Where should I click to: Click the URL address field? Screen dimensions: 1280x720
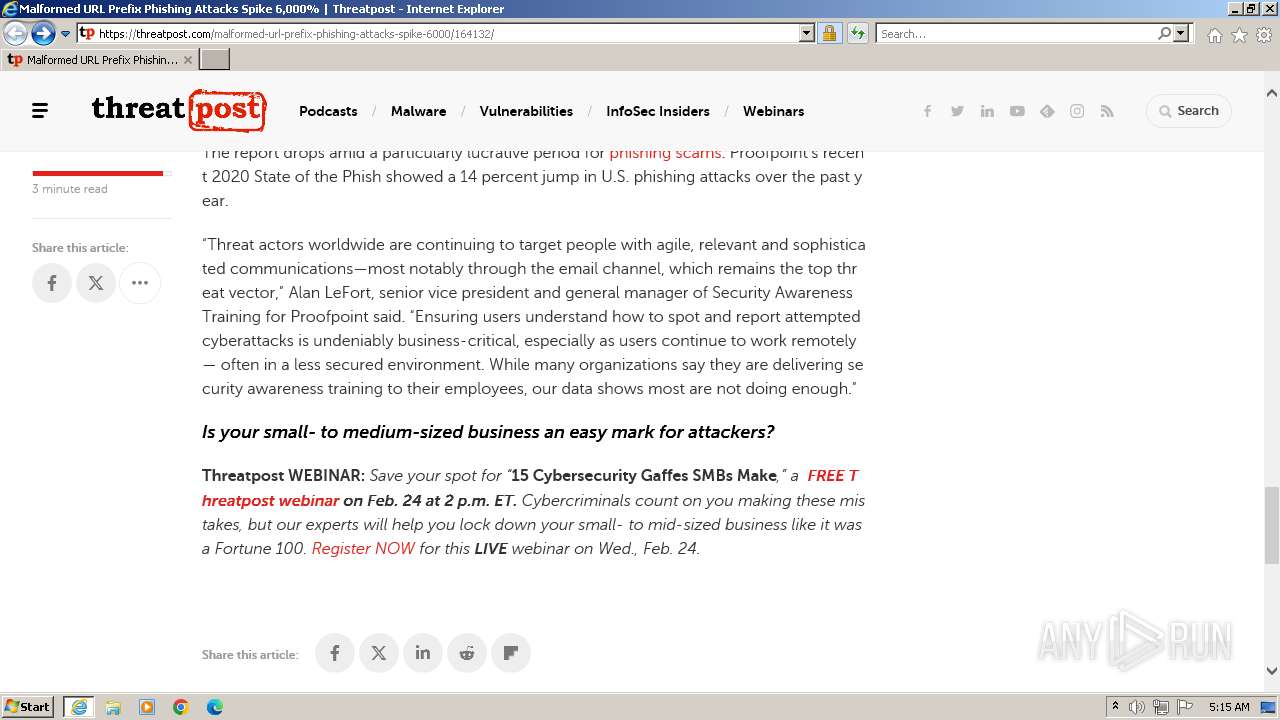pyautogui.click(x=447, y=33)
